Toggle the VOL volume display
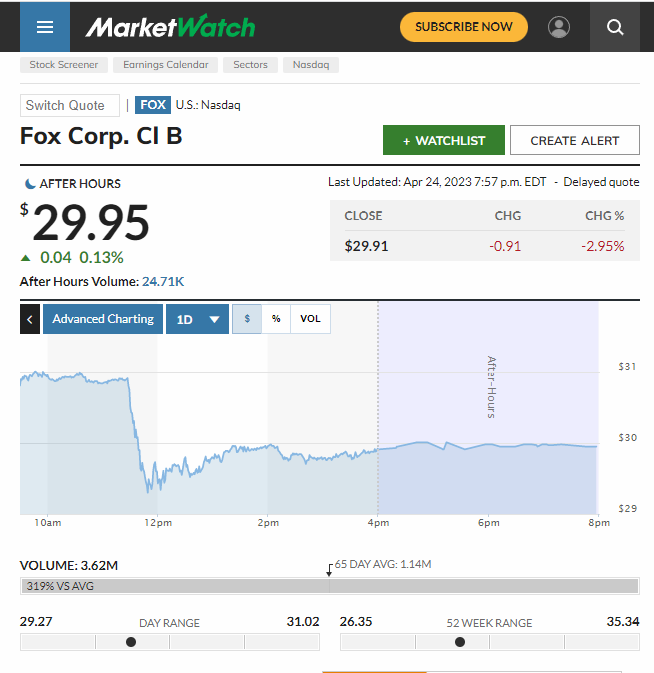 [310, 319]
